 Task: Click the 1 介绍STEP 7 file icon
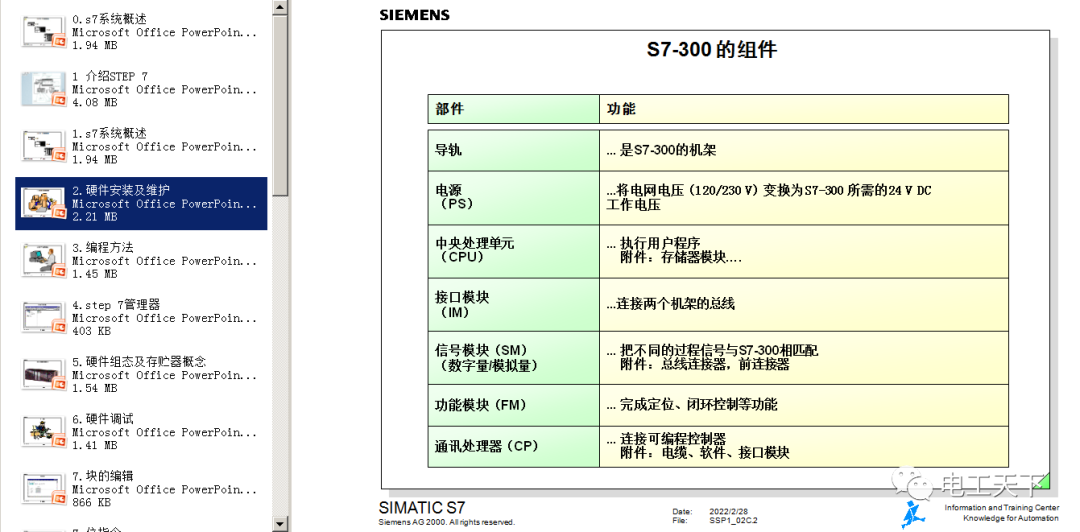pos(43,90)
